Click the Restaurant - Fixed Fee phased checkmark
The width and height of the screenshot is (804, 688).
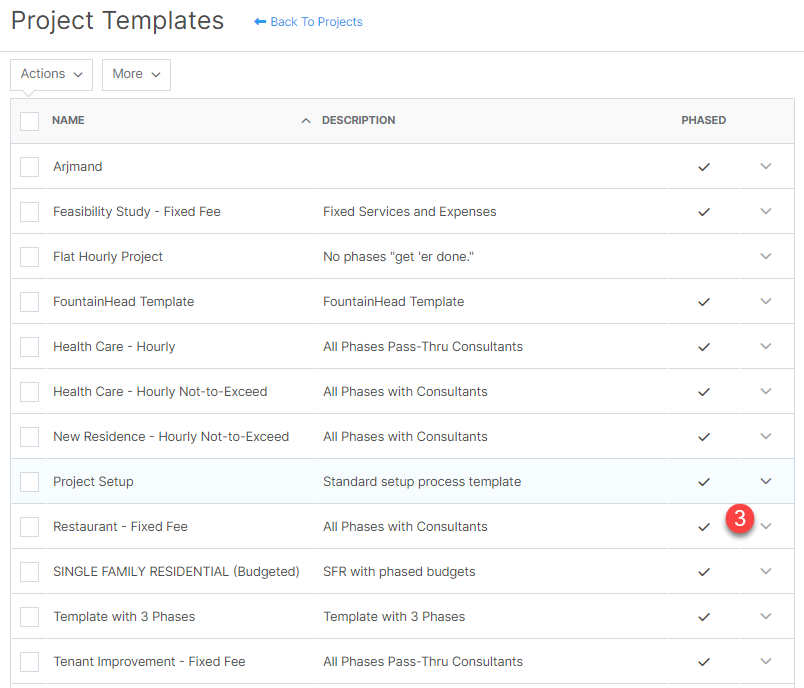pyautogui.click(x=704, y=528)
